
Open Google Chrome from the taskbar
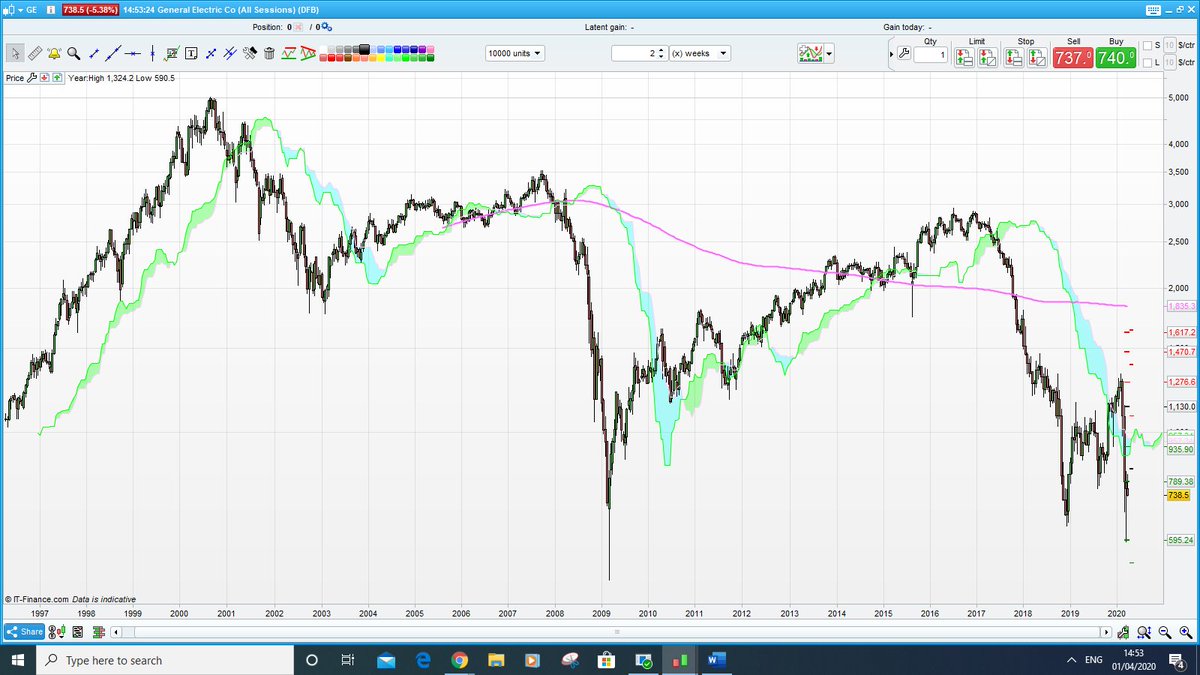(459, 660)
